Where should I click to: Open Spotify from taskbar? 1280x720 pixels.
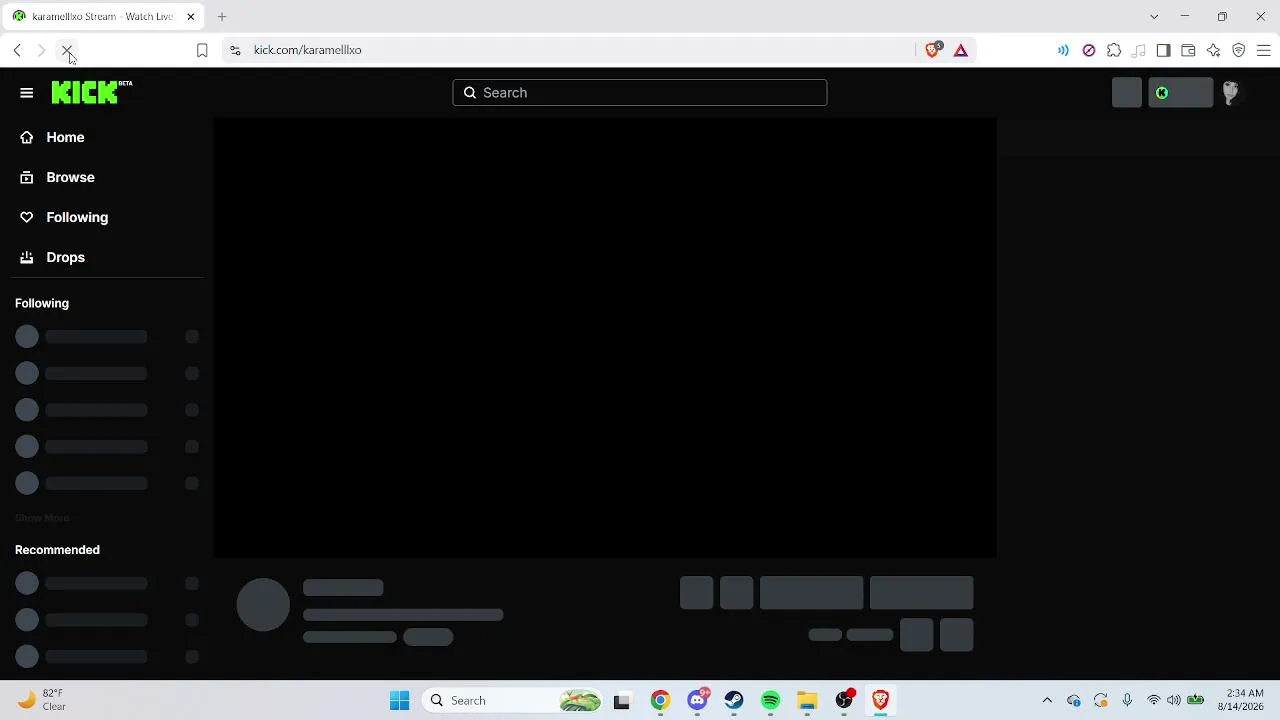tap(770, 701)
